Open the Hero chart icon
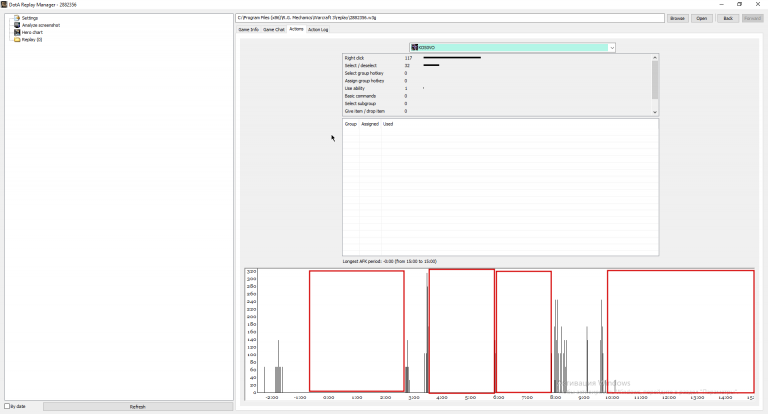 (x=17, y=32)
